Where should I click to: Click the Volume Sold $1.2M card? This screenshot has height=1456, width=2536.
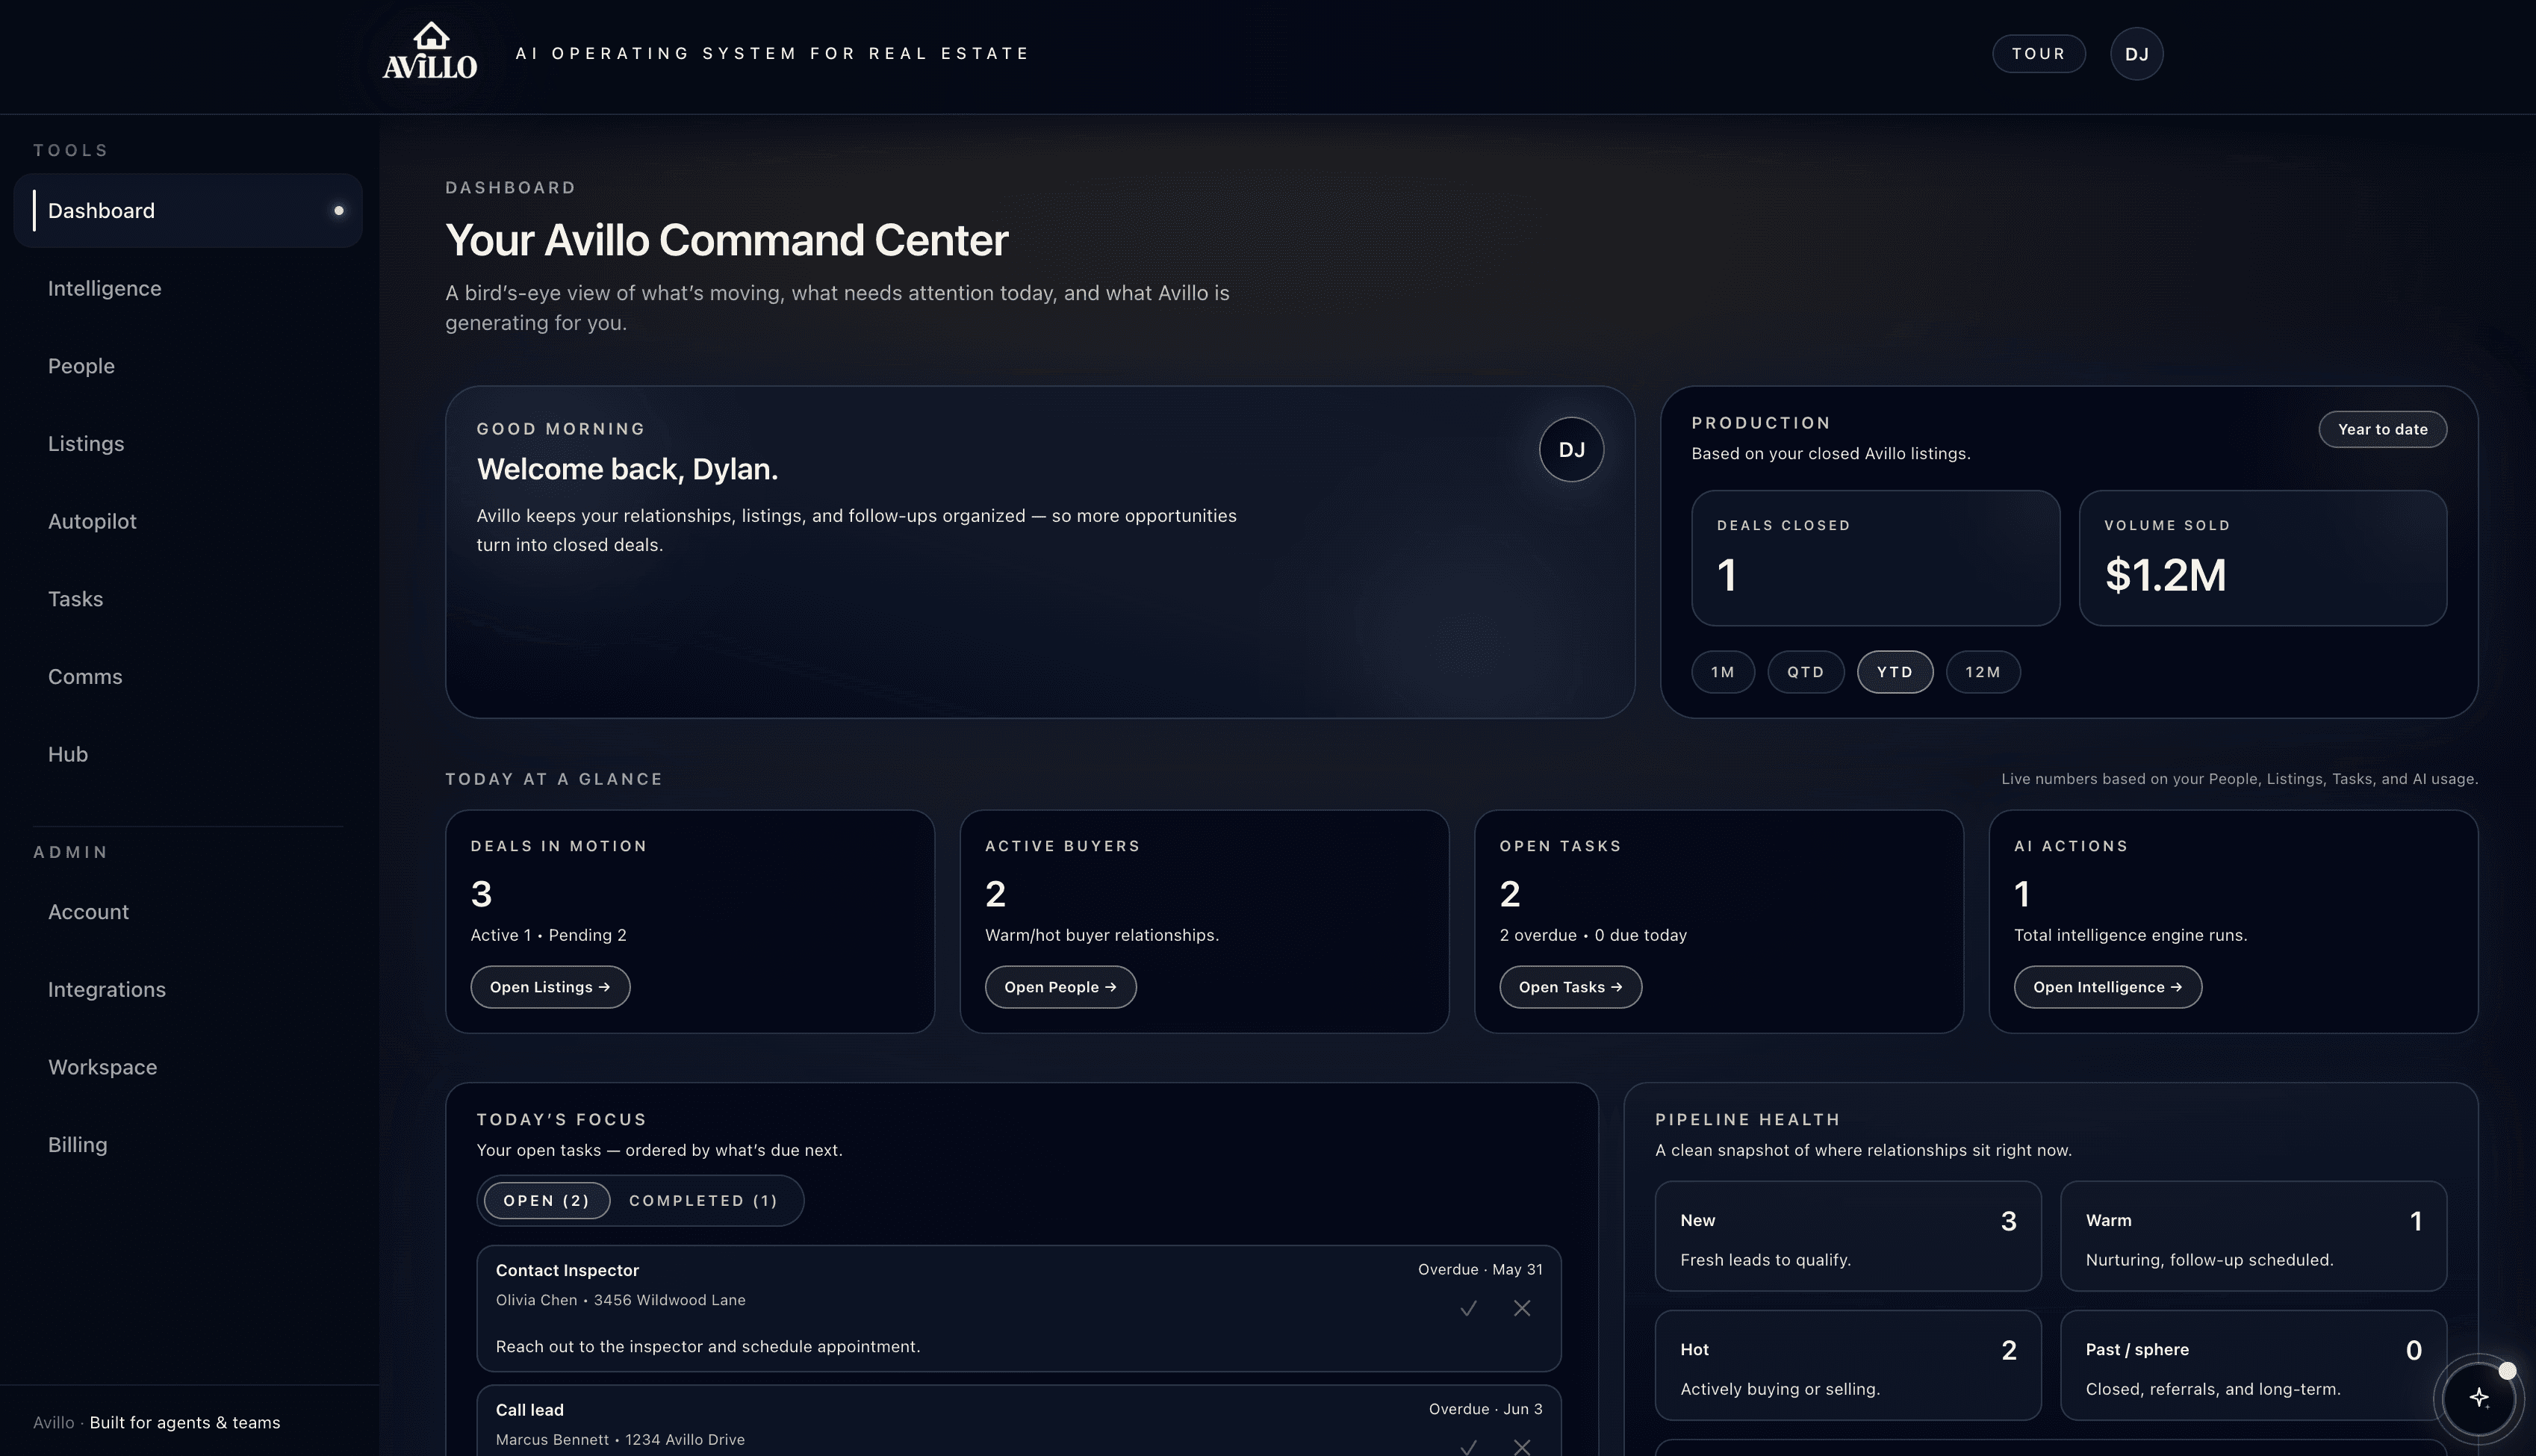pos(2262,558)
